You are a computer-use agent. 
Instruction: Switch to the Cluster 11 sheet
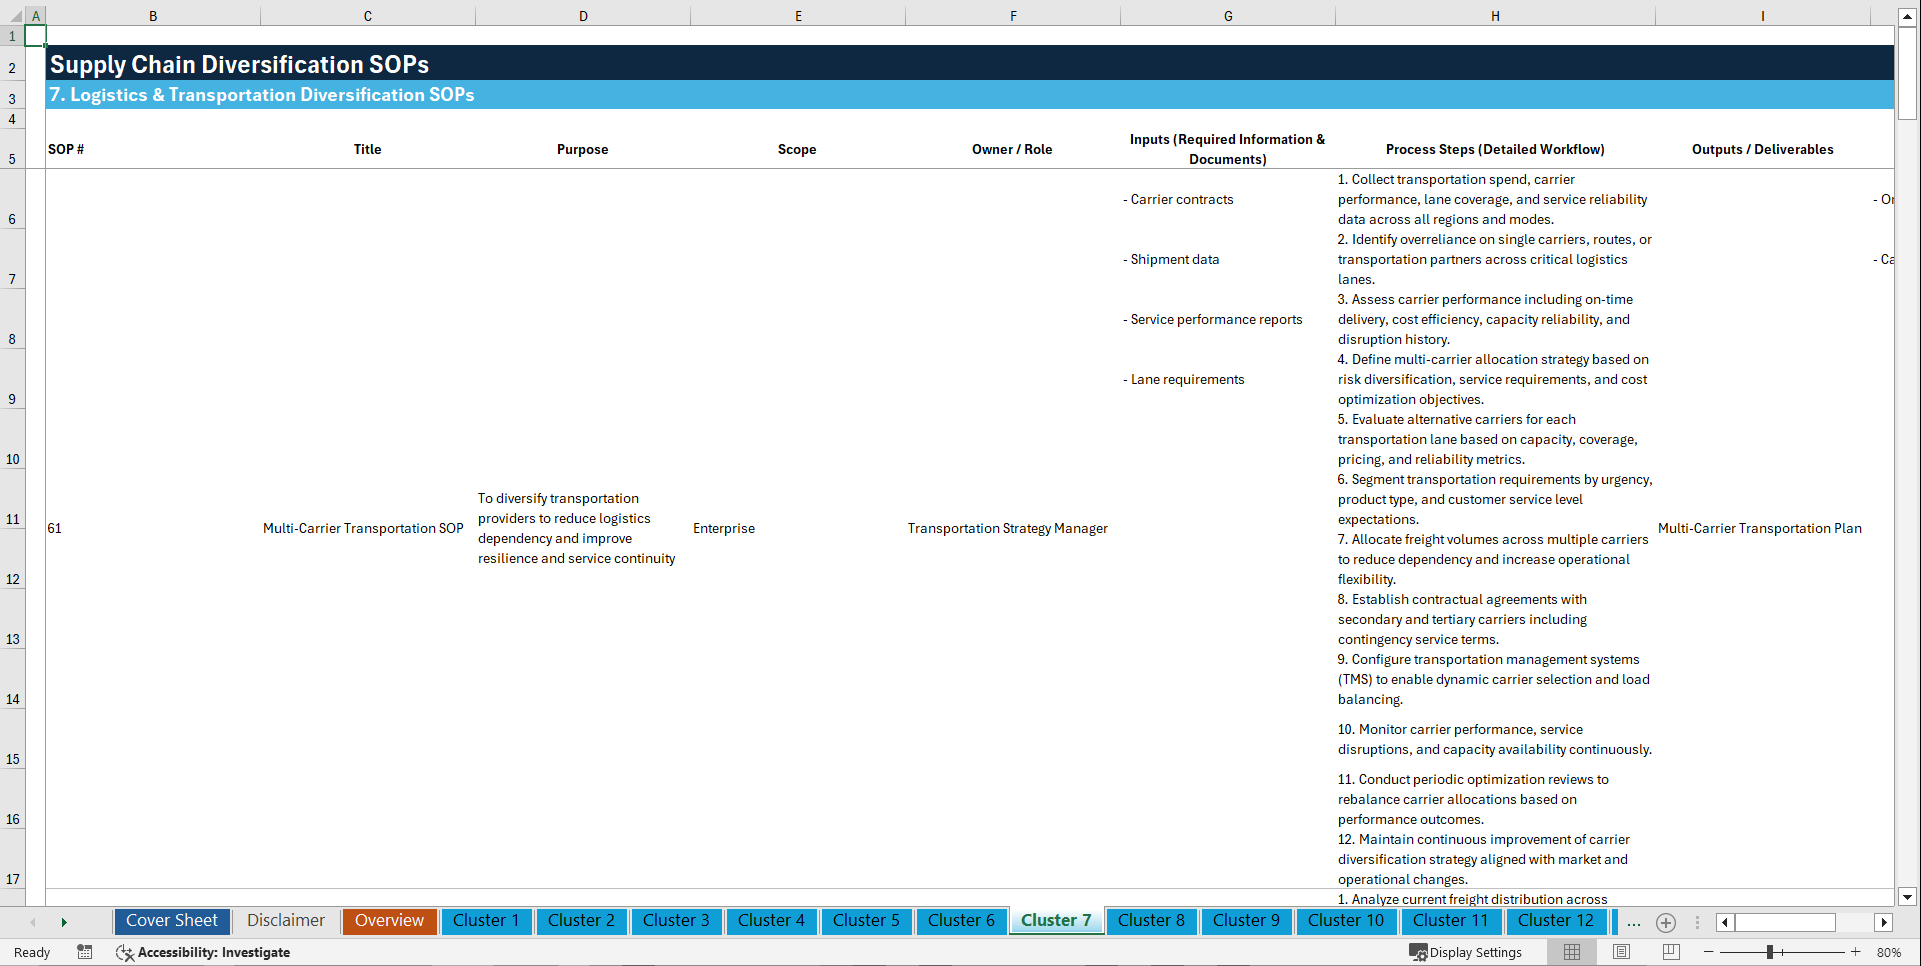pyautogui.click(x=1451, y=921)
